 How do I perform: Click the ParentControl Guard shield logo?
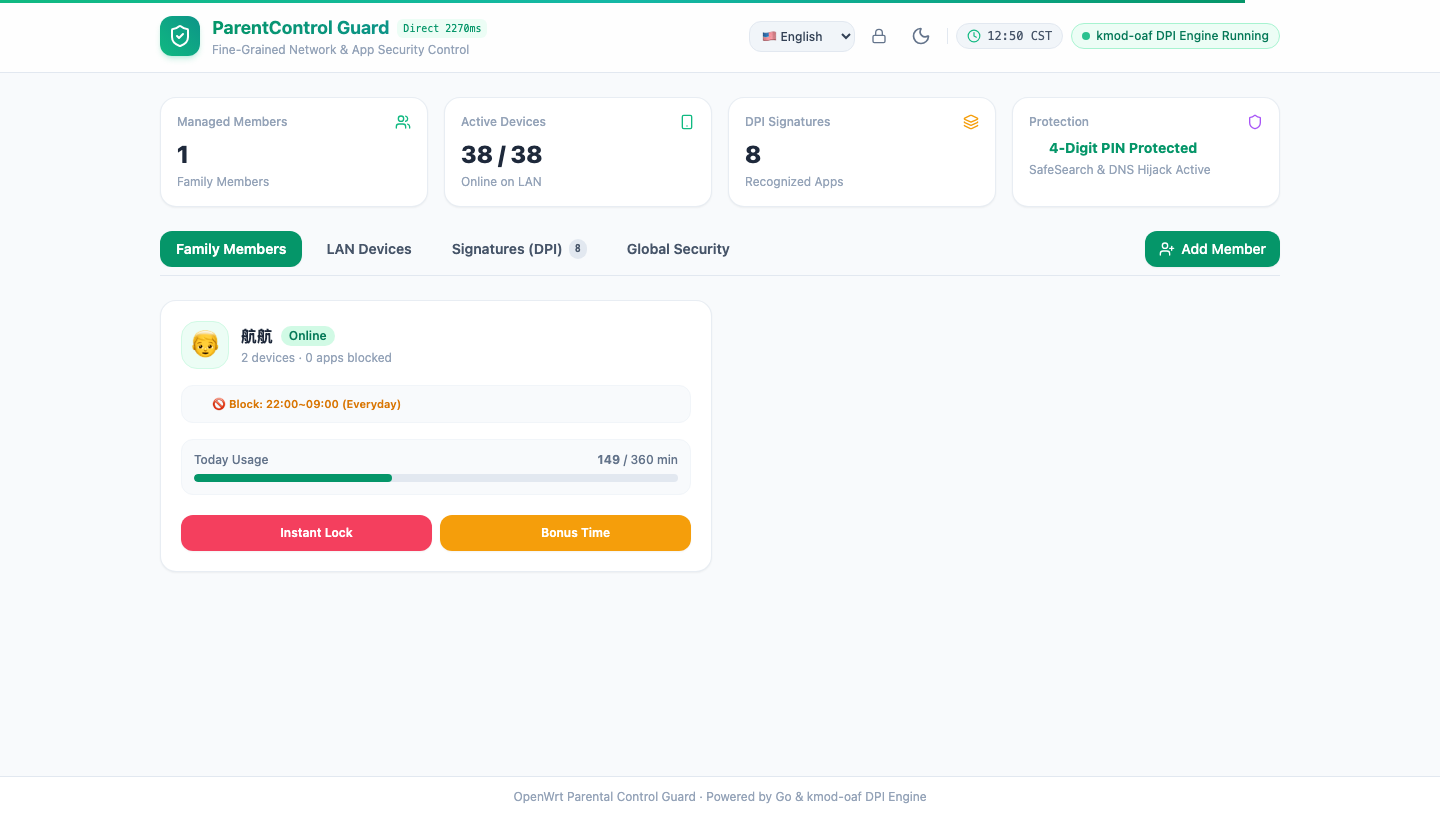[180, 36]
